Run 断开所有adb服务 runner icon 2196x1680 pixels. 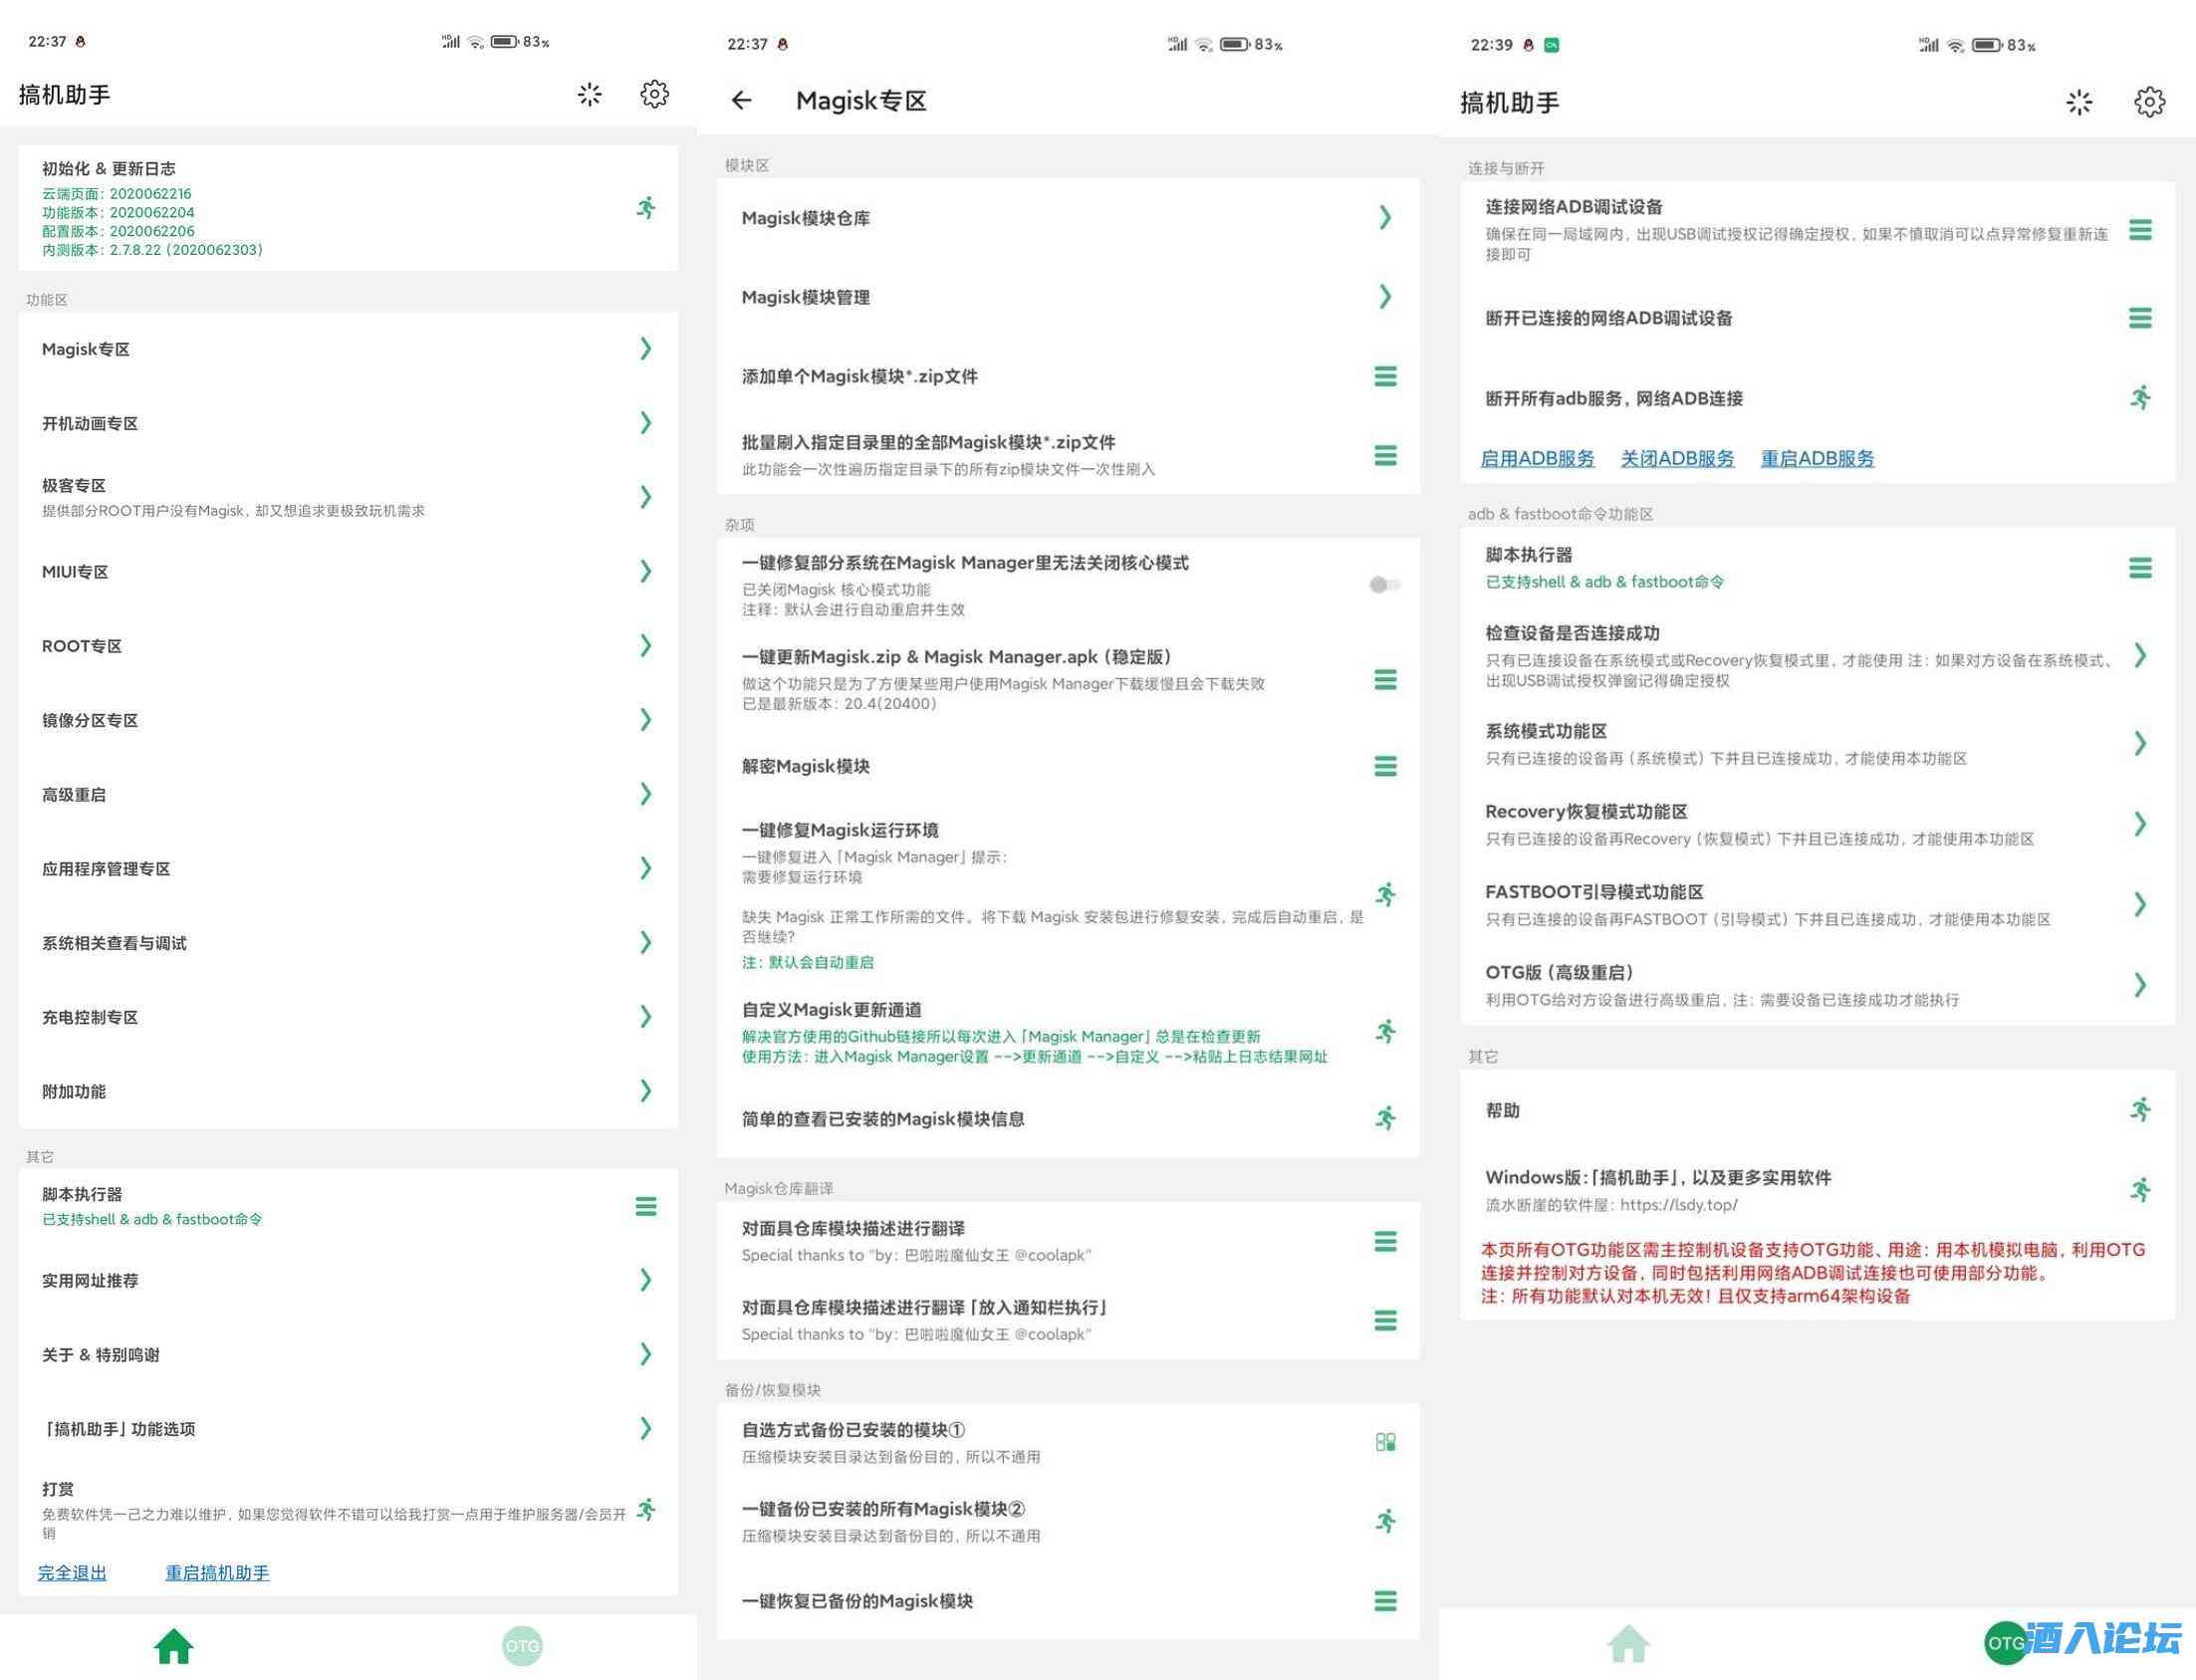point(2140,398)
